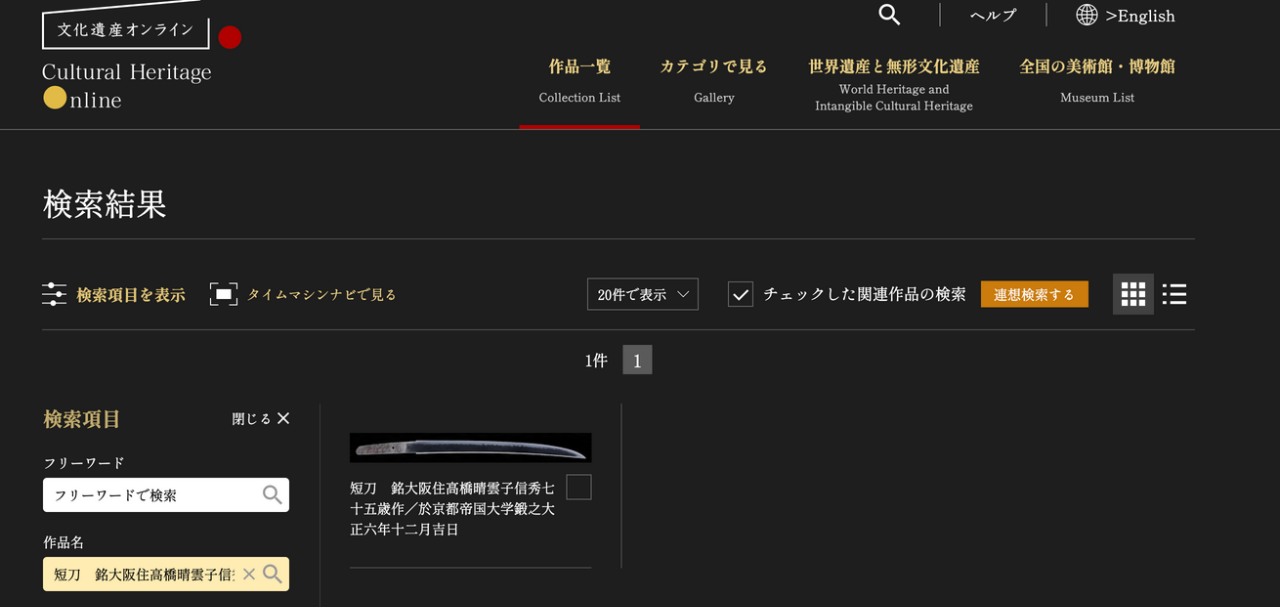Screen dimensions: 1280x607
Task: Open World Heritage and Intangible Cultural Heritage
Action: pyautogui.click(x=893, y=82)
